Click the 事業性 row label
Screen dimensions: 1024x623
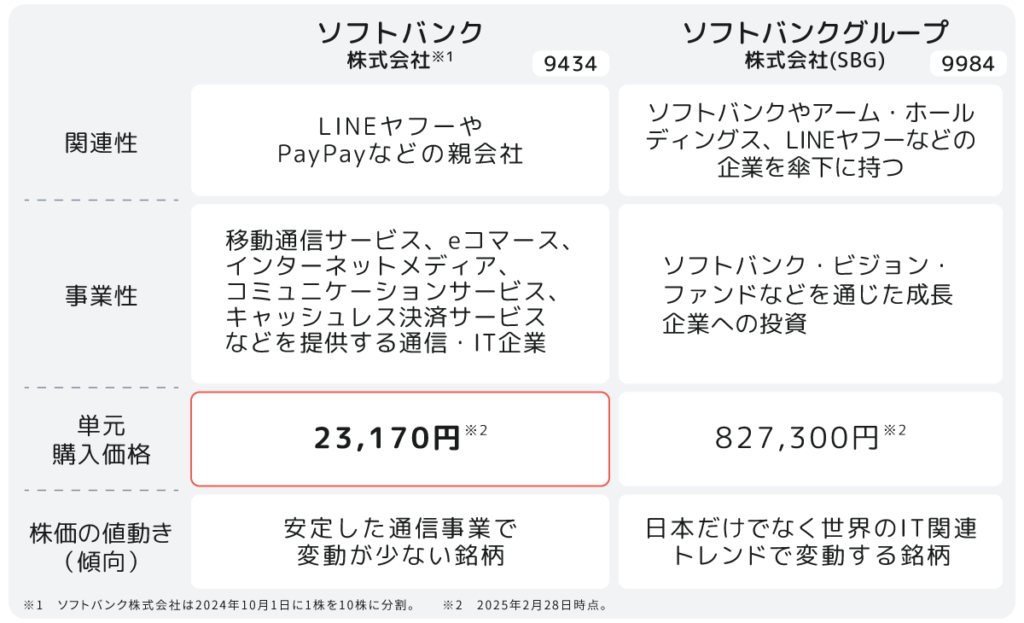[101, 295]
